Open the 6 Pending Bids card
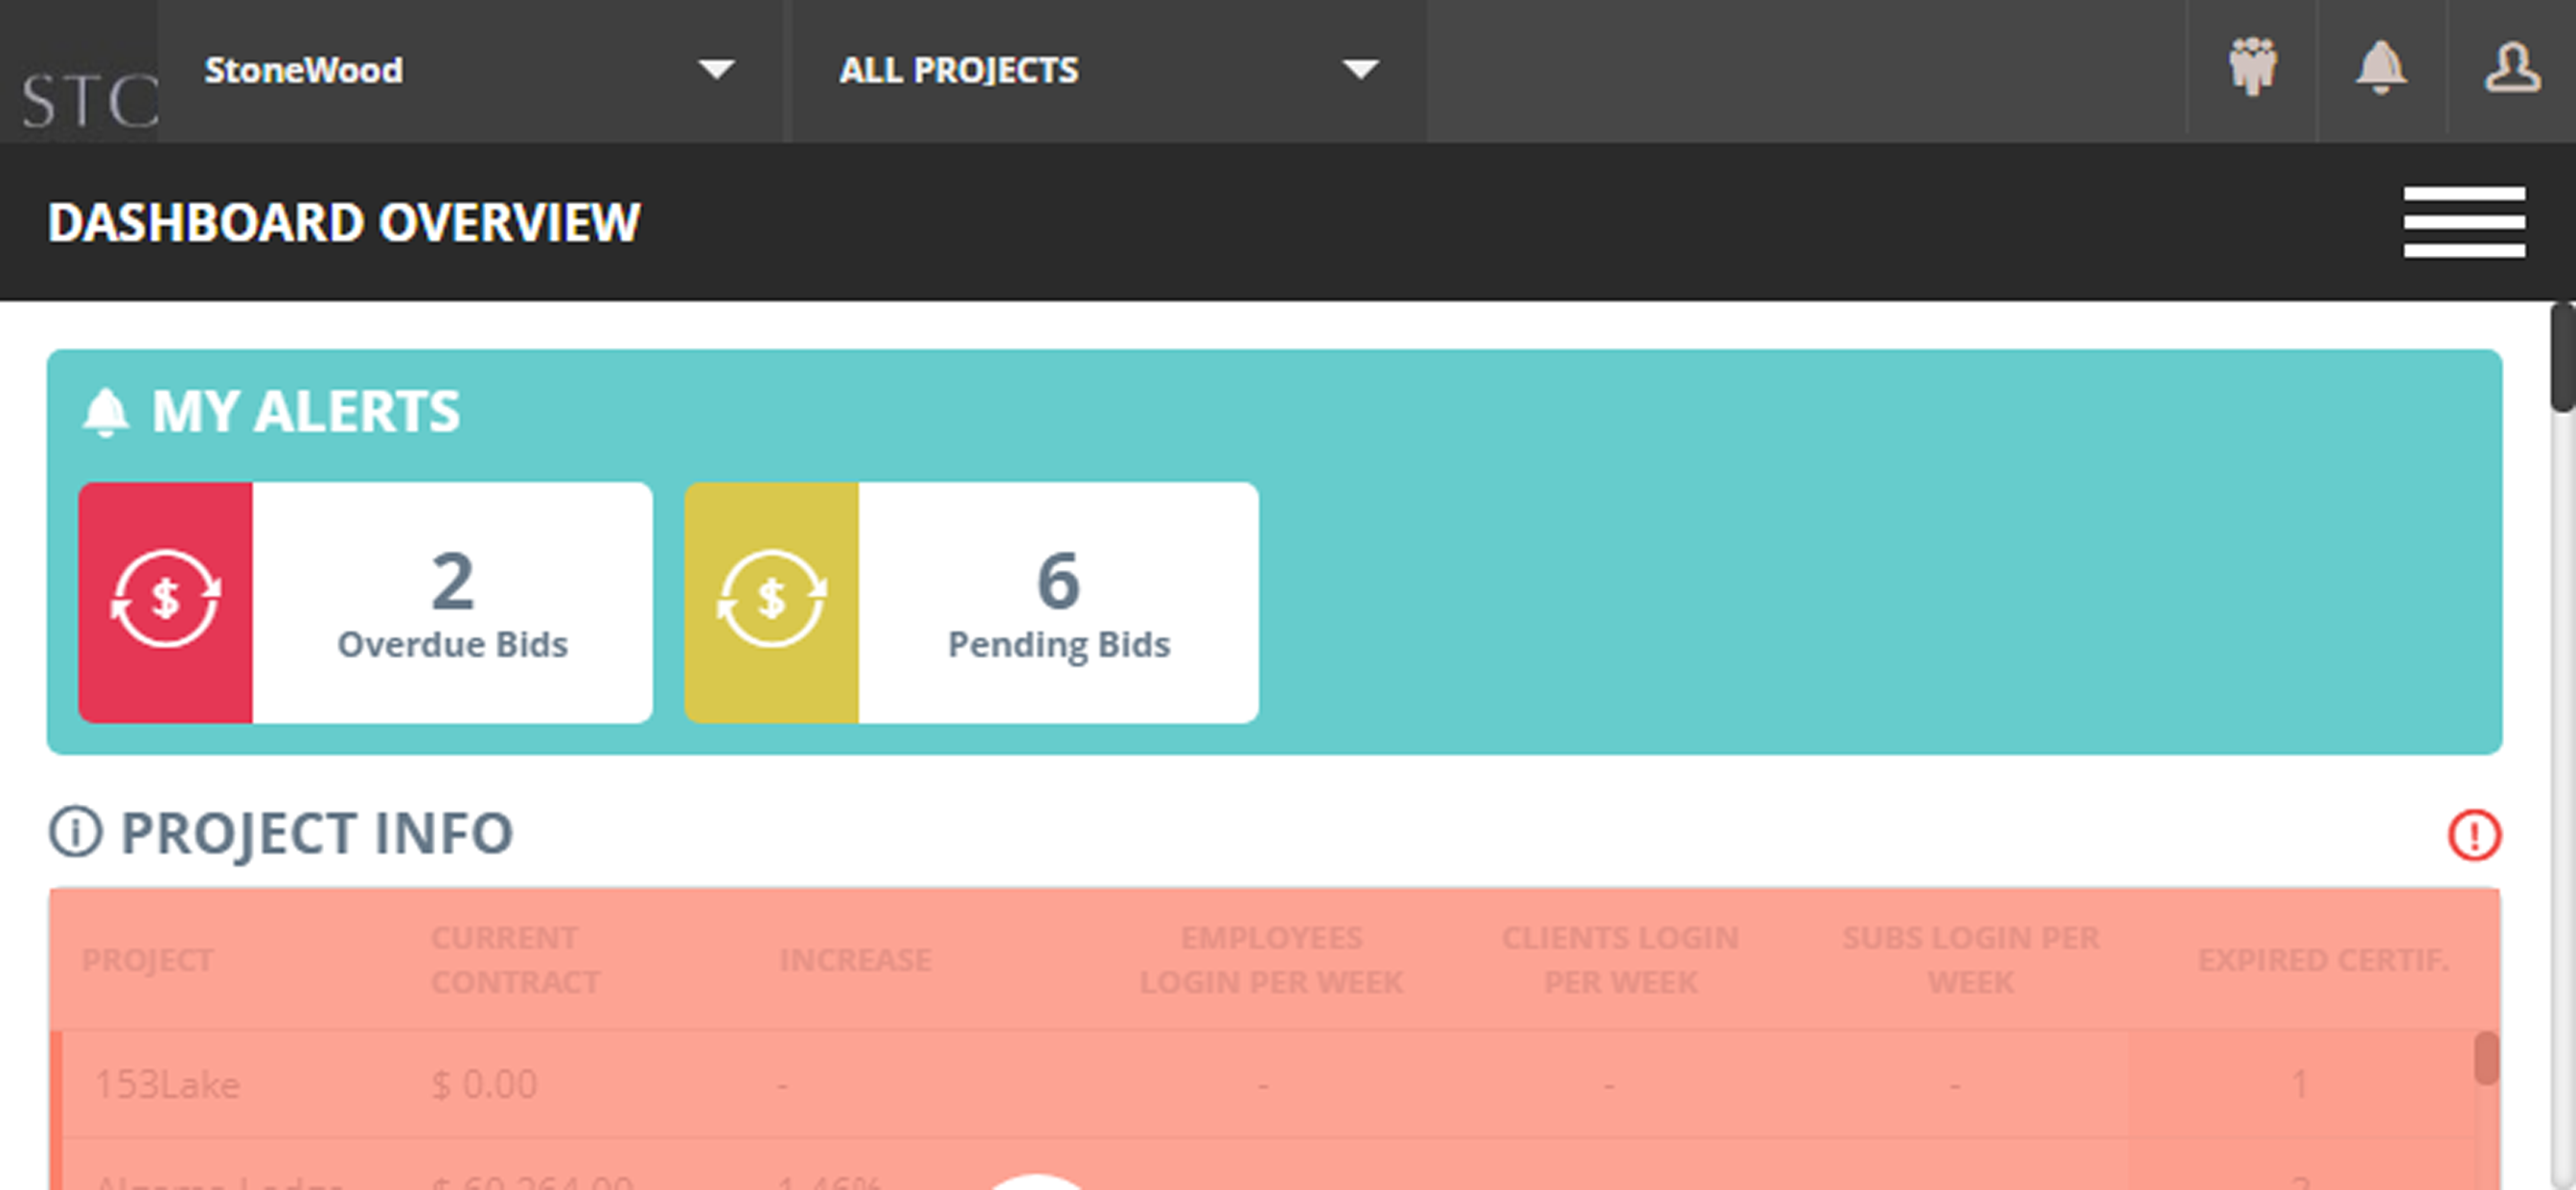 [x=971, y=602]
